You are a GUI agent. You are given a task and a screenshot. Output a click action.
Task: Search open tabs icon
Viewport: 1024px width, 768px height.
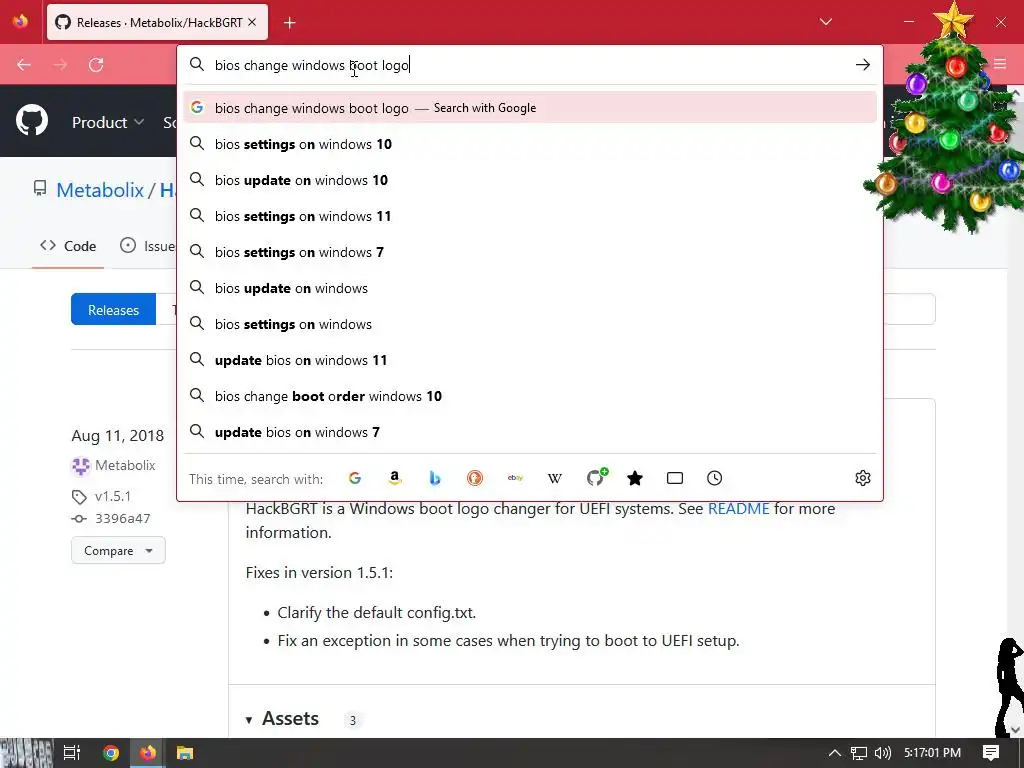(x=675, y=478)
